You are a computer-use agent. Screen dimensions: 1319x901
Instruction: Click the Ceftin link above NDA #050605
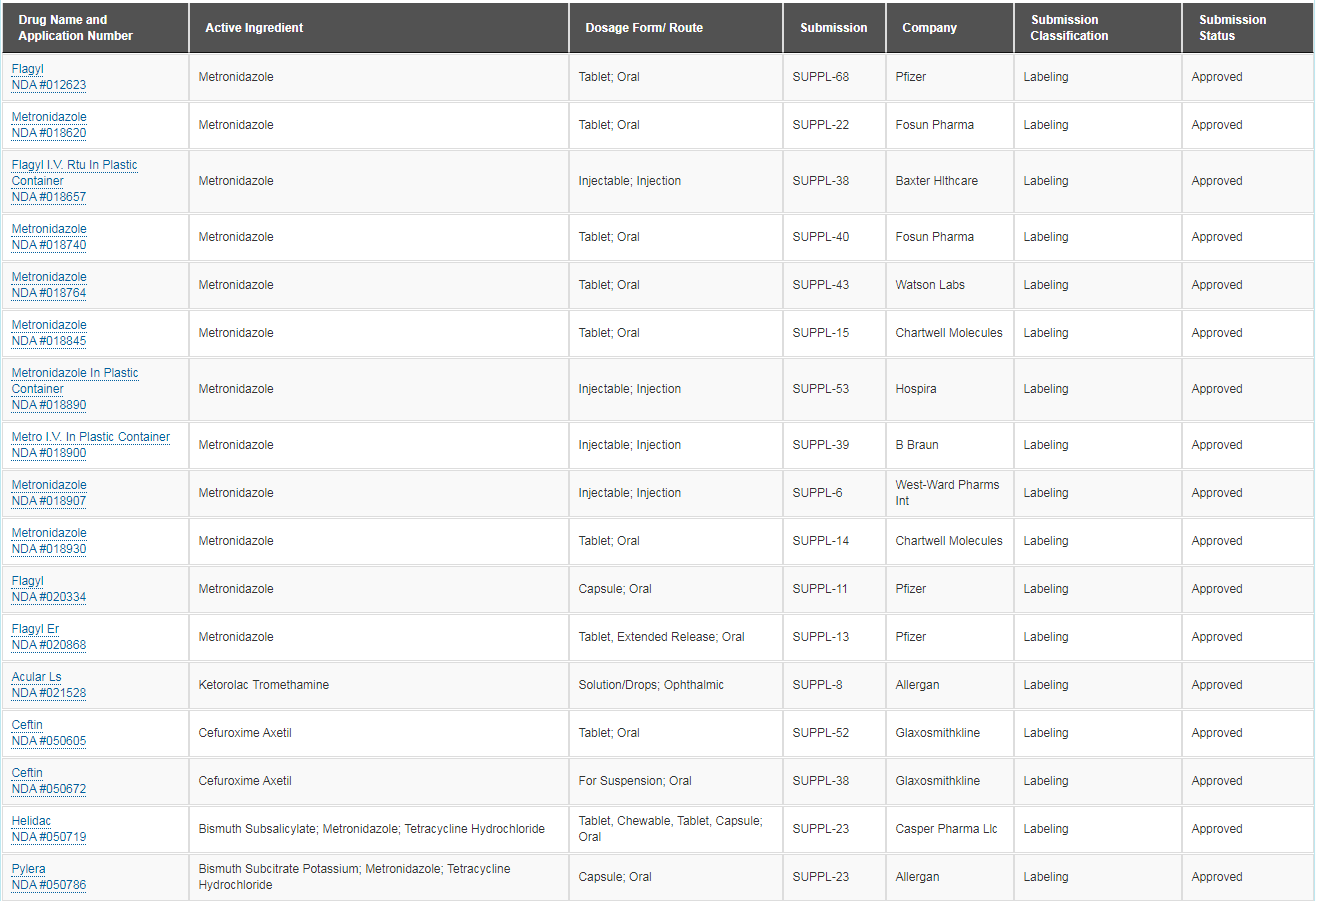(27, 725)
